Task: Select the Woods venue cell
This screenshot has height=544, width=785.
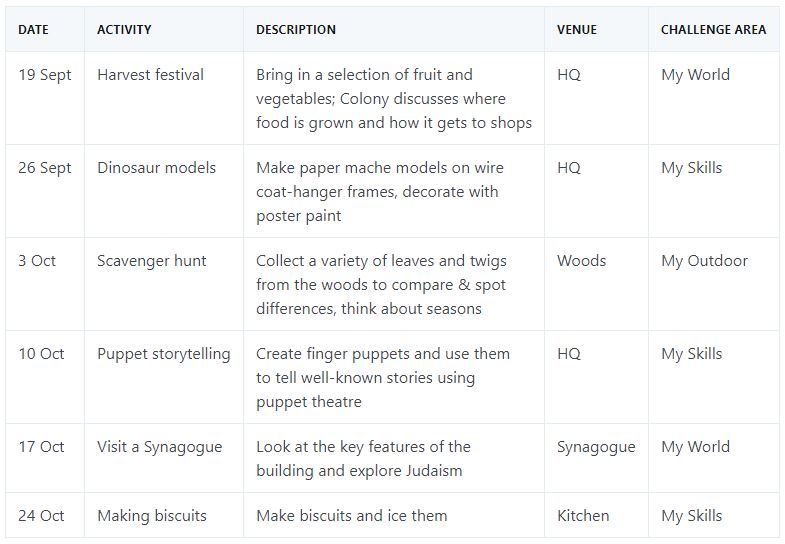Action: pyautogui.click(x=581, y=261)
